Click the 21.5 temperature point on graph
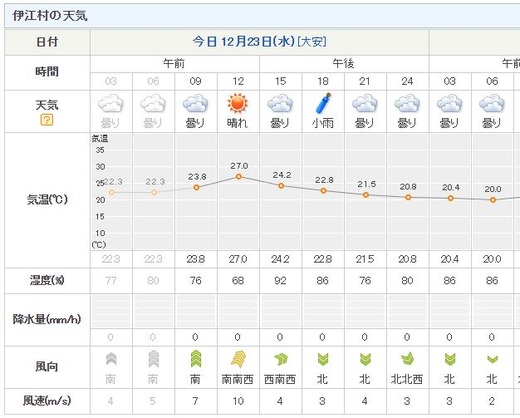This screenshot has width=520, height=418. pyautogui.click(x=366, y=195)
